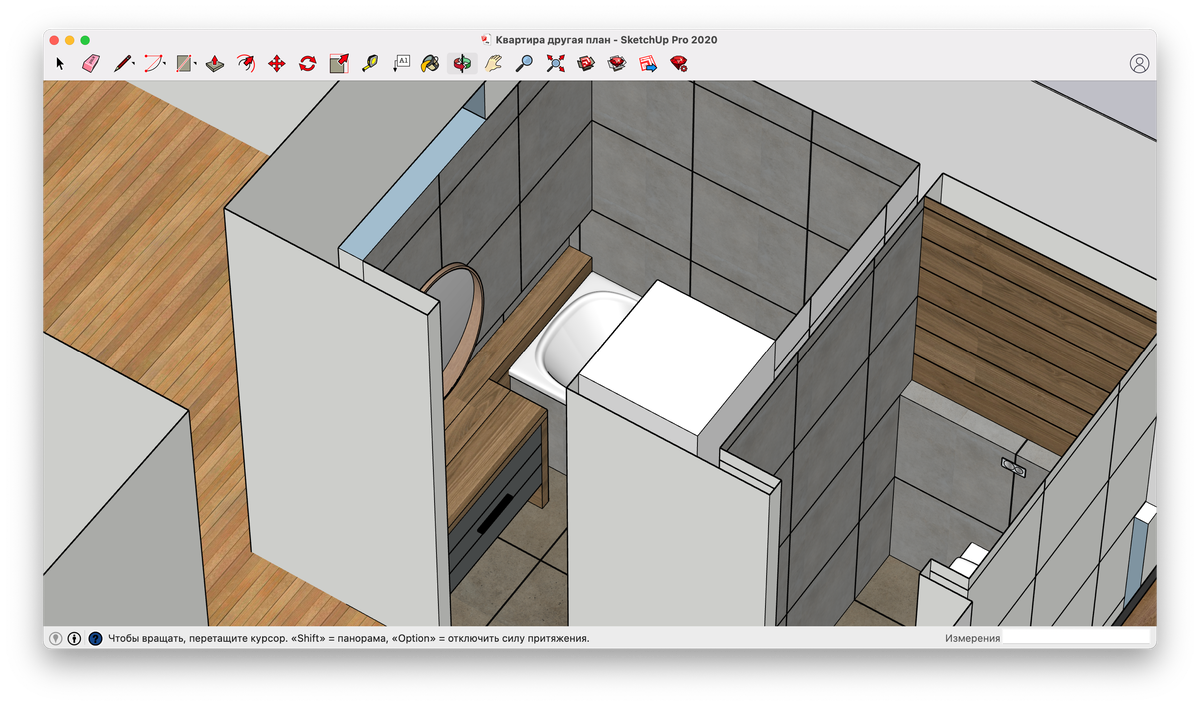Activate the Push/Pull tool

point(214,63)
